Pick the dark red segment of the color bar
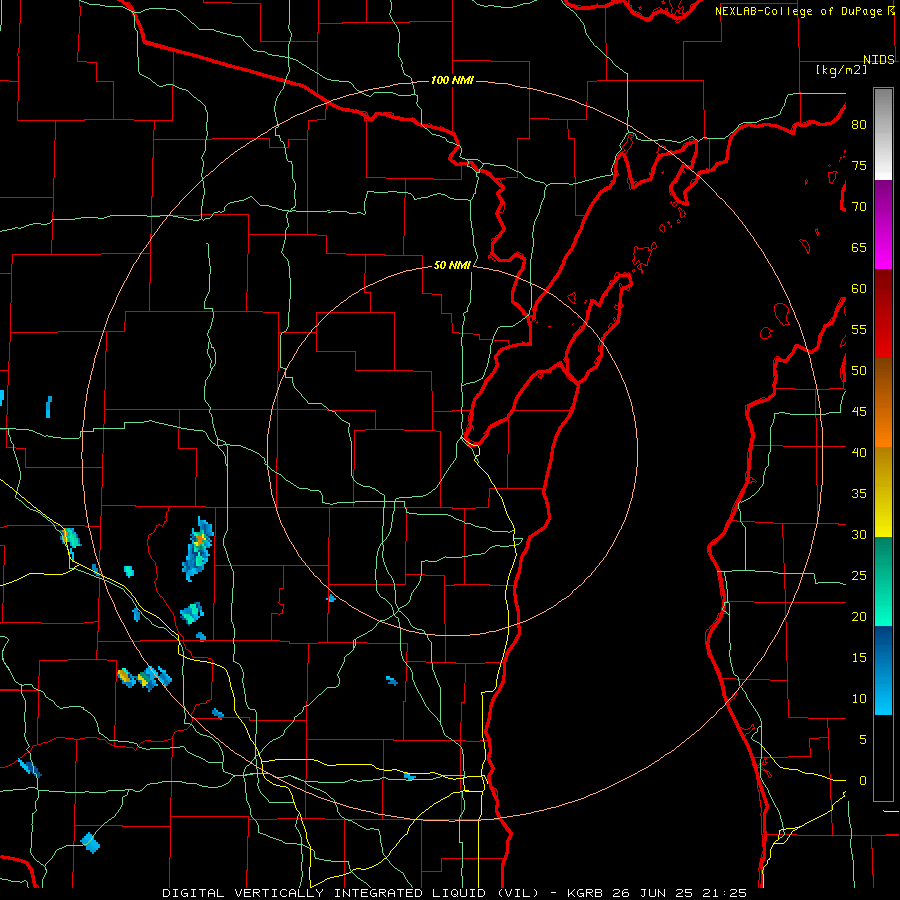900x900 pixels. click(883, 314)
